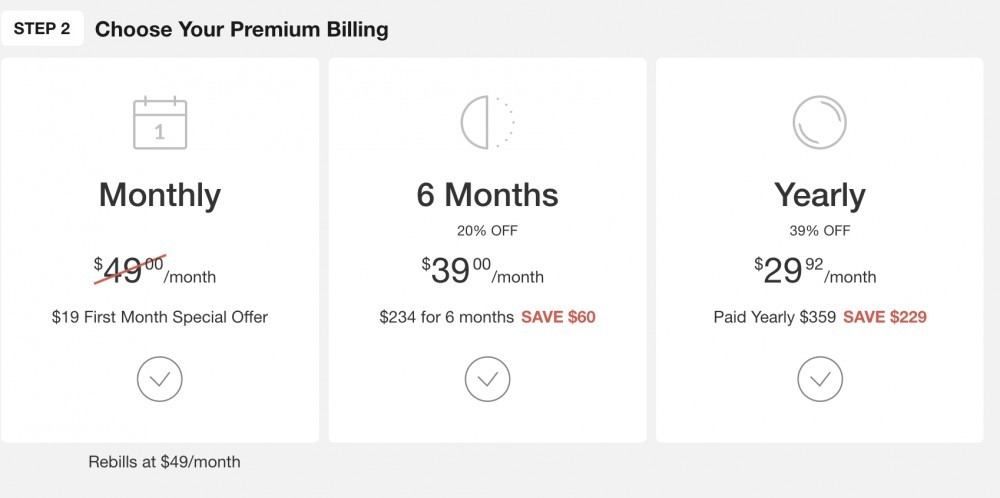This screenshot has width=1000, height=498.
Task: Click the Monthly plan heading
Action: pos(159,195)
